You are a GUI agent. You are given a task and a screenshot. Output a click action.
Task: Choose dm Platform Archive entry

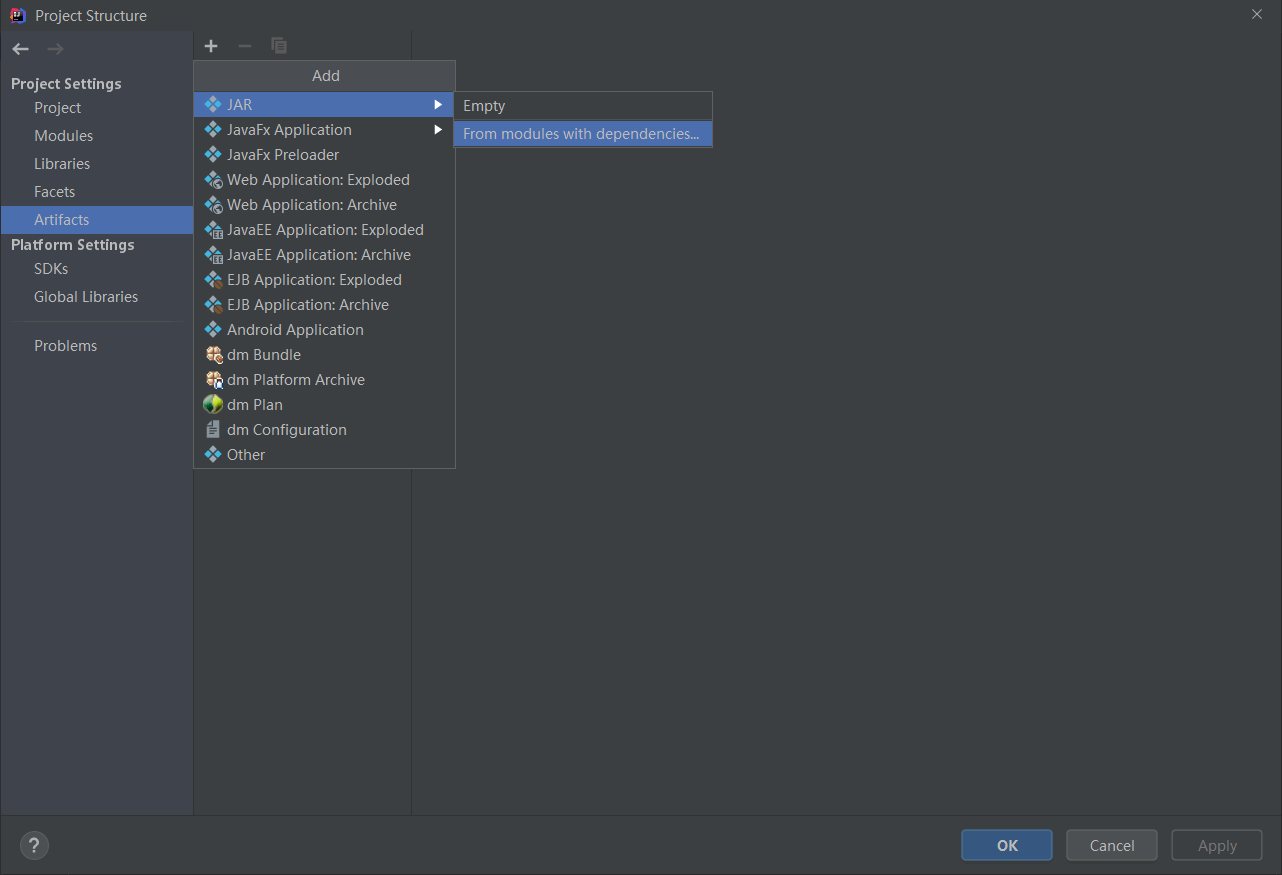(x=324, y=379)
